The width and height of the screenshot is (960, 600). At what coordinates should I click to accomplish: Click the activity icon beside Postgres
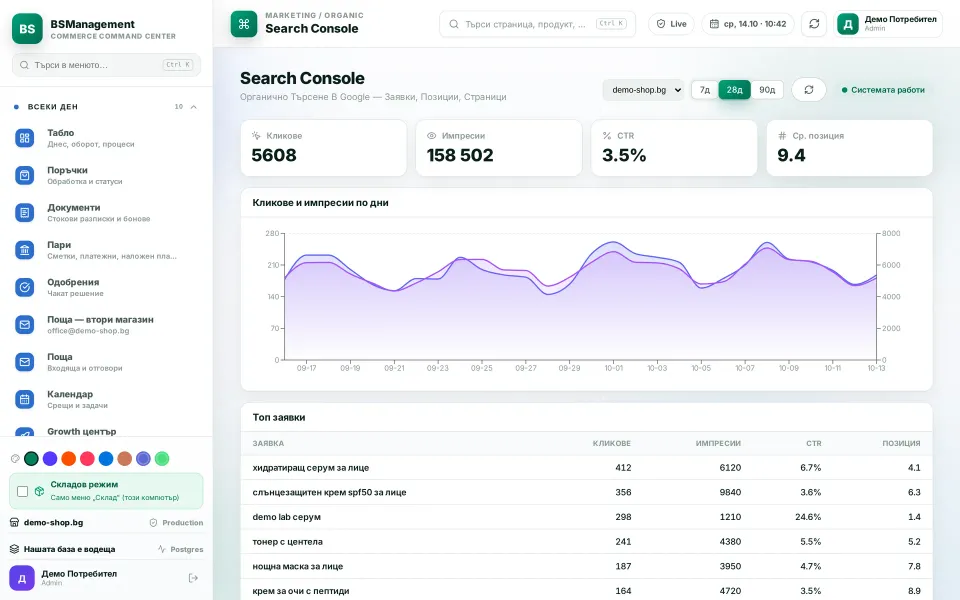click(162, 549)
